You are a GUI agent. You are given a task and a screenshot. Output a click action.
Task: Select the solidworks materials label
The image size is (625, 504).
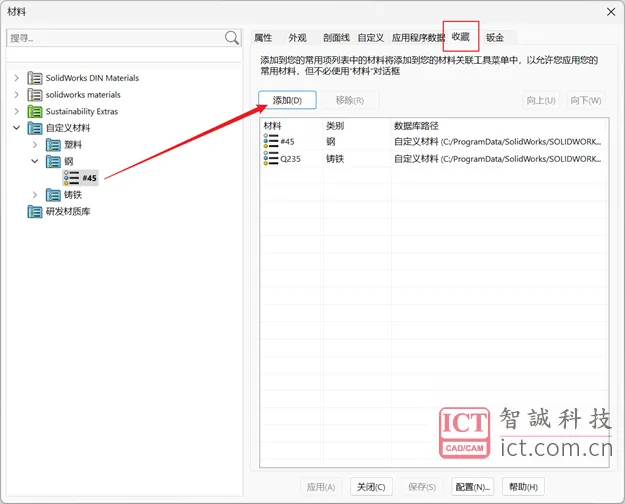click(83, 94)
